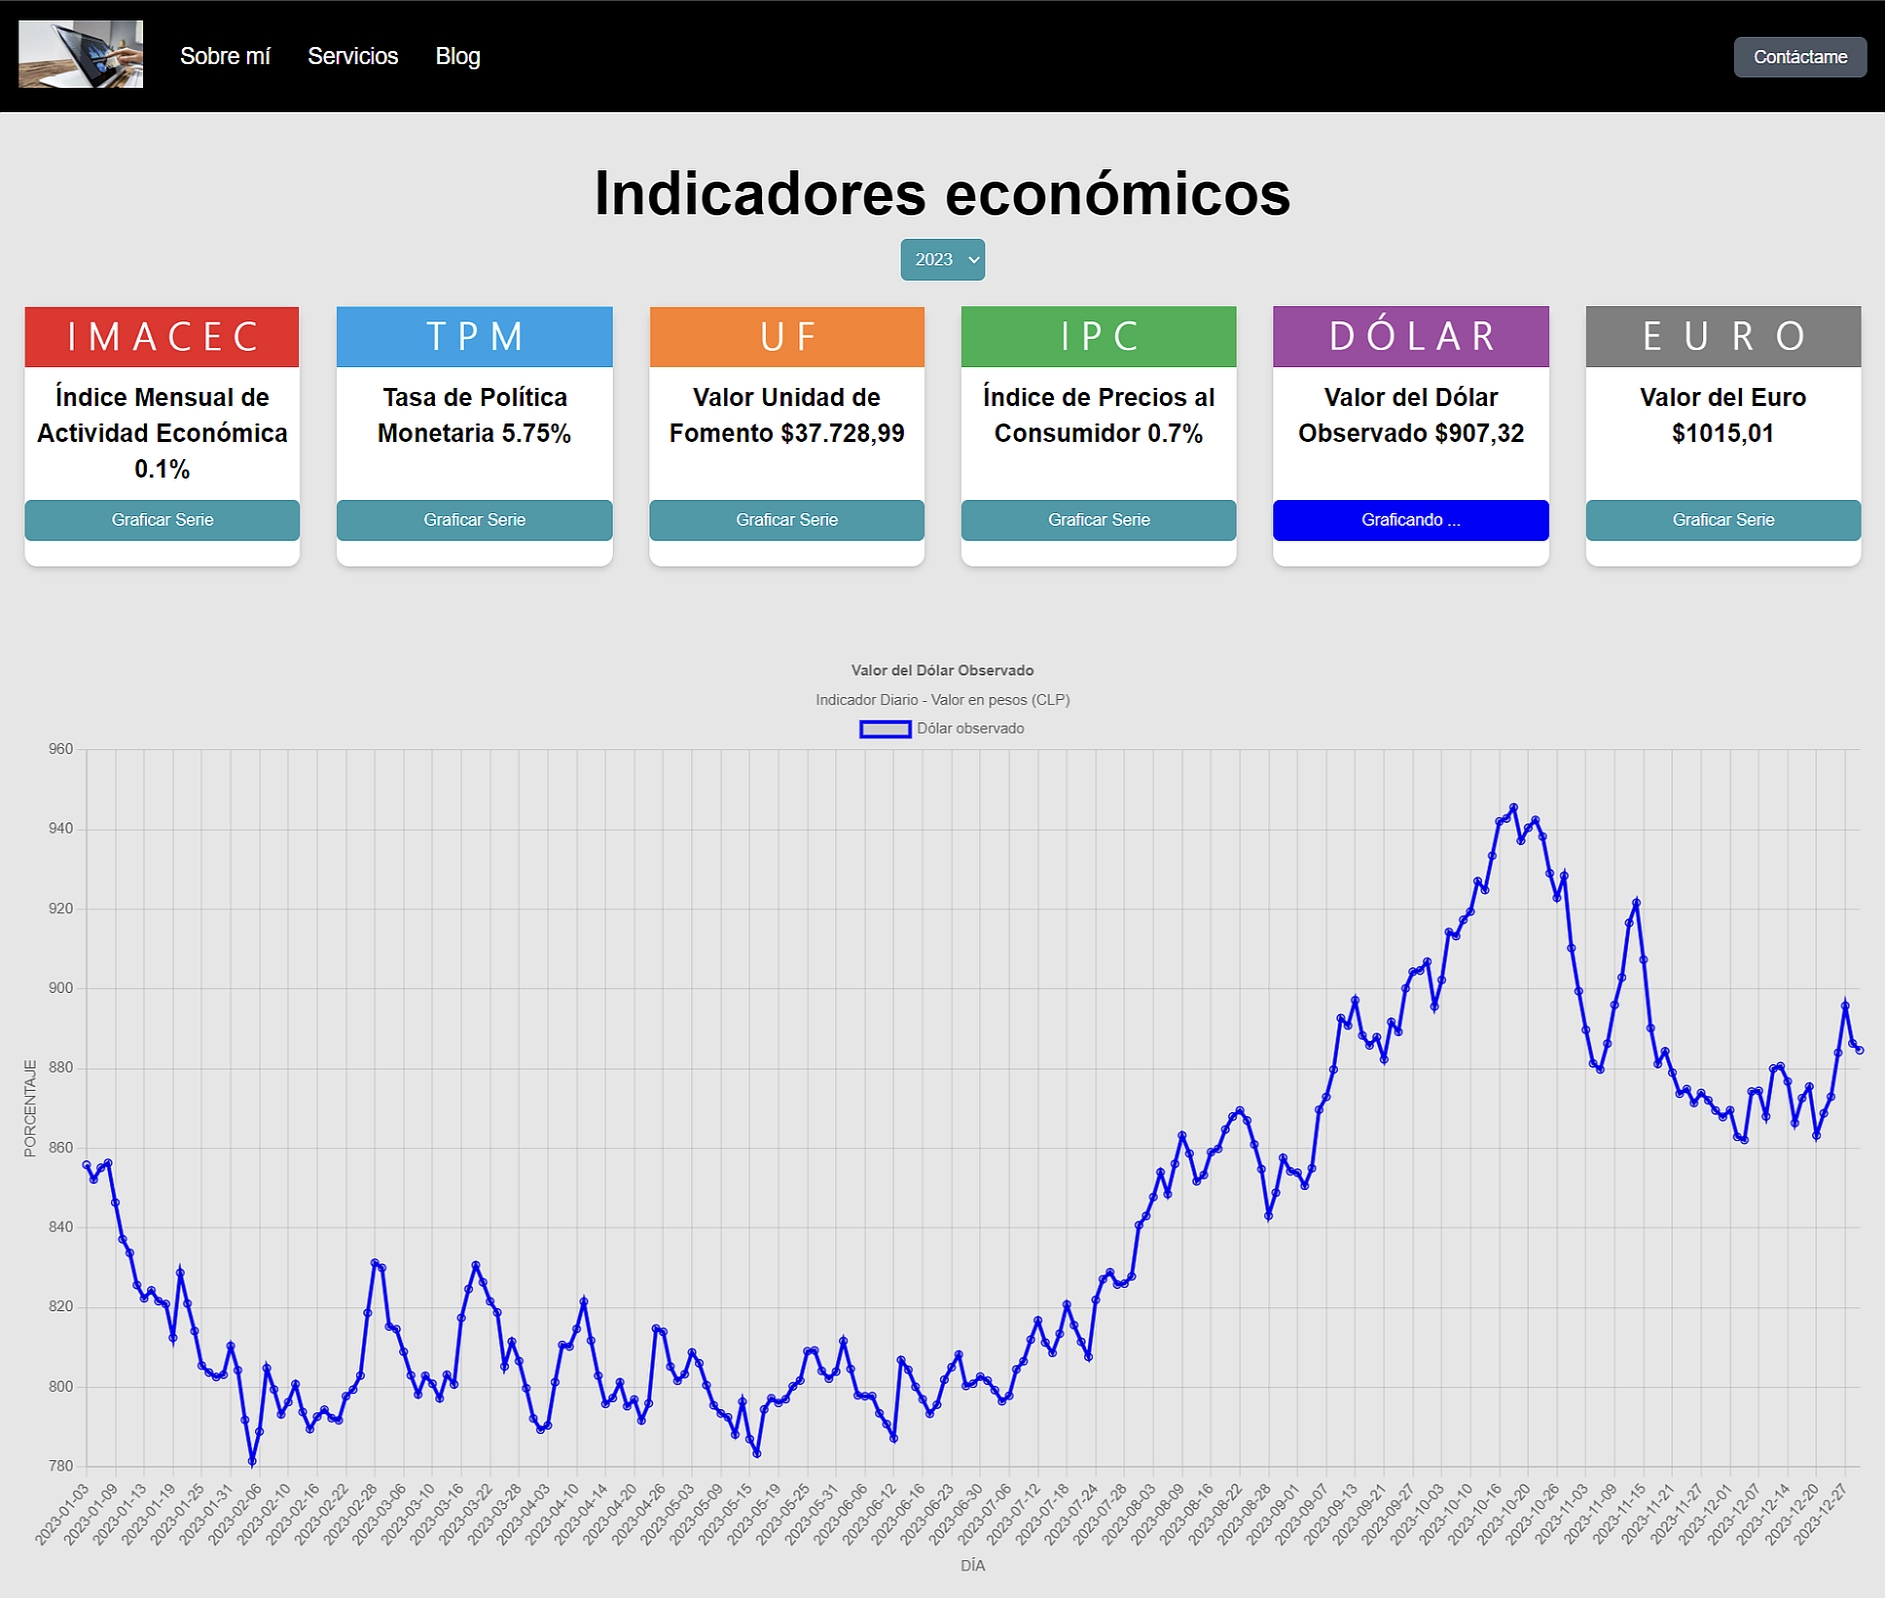Expand the 2023 year dropdown
This screenshot has width=1885, height=1598.
pyautogui.click(x=942, y=260)
